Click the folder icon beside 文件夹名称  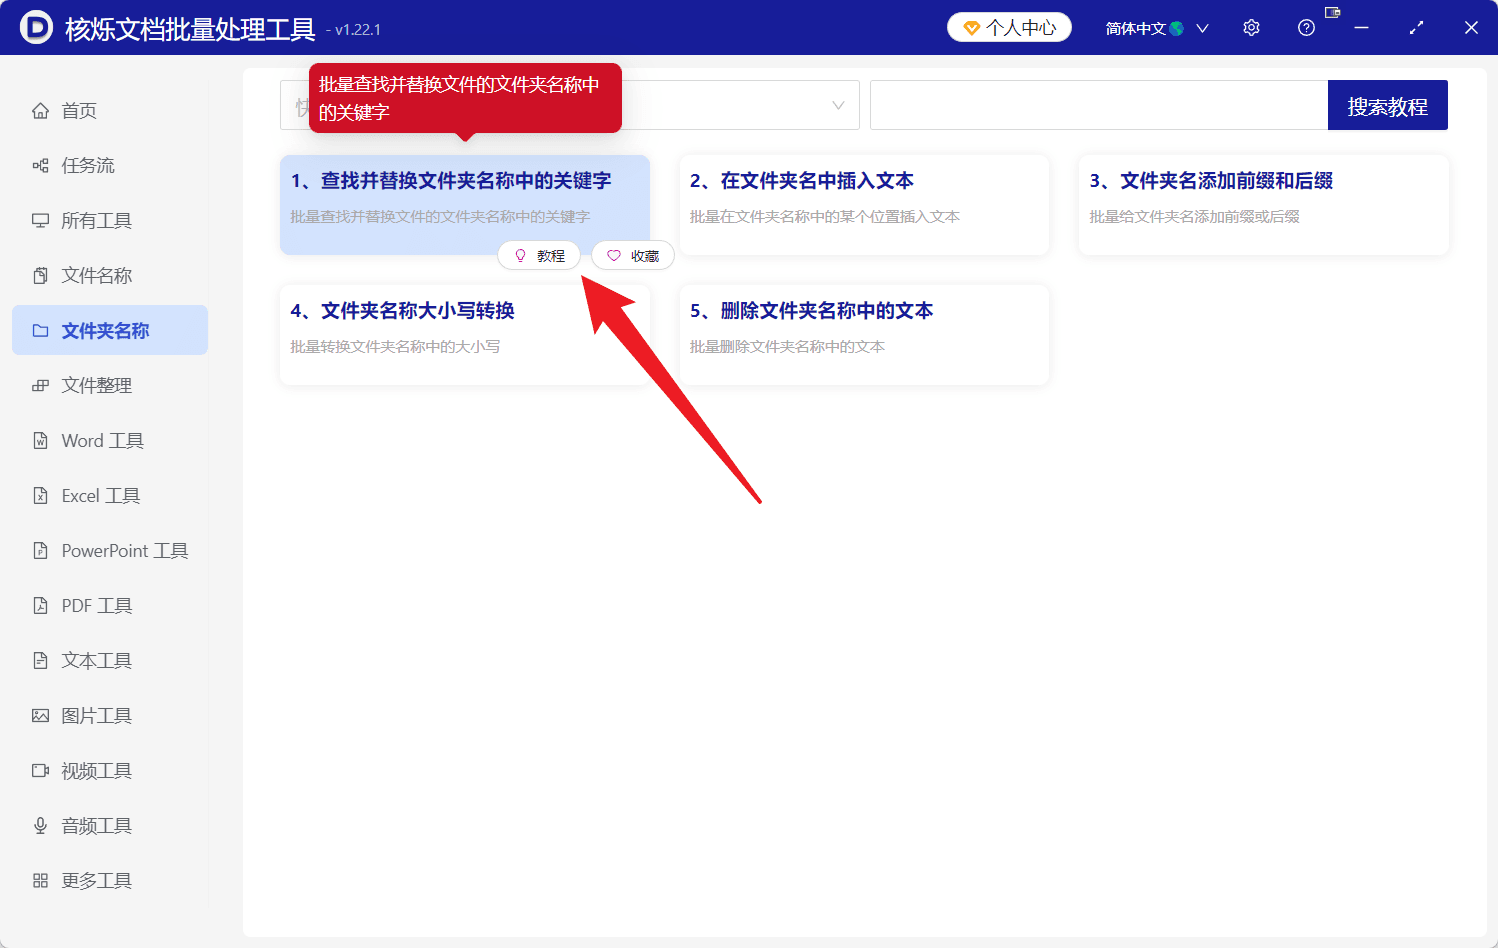click(40, 331)
